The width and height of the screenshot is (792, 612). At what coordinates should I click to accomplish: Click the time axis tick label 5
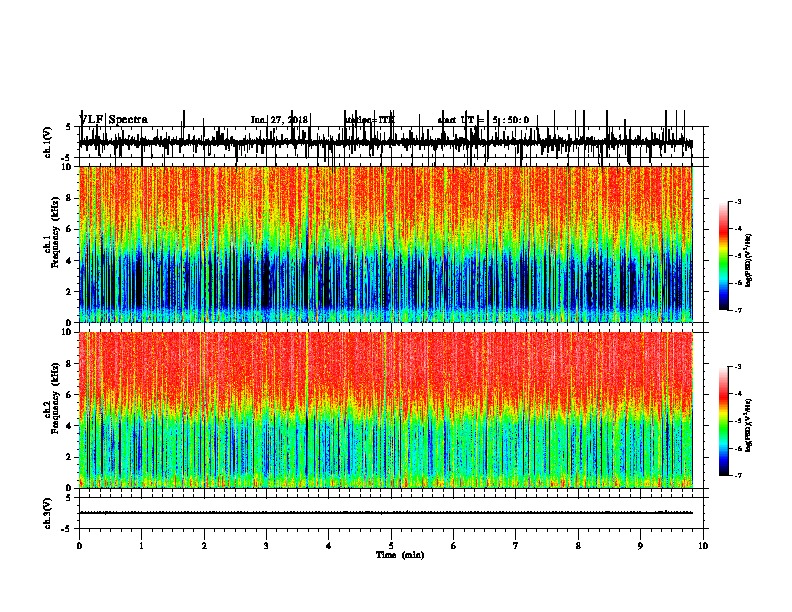coord(391,546)
